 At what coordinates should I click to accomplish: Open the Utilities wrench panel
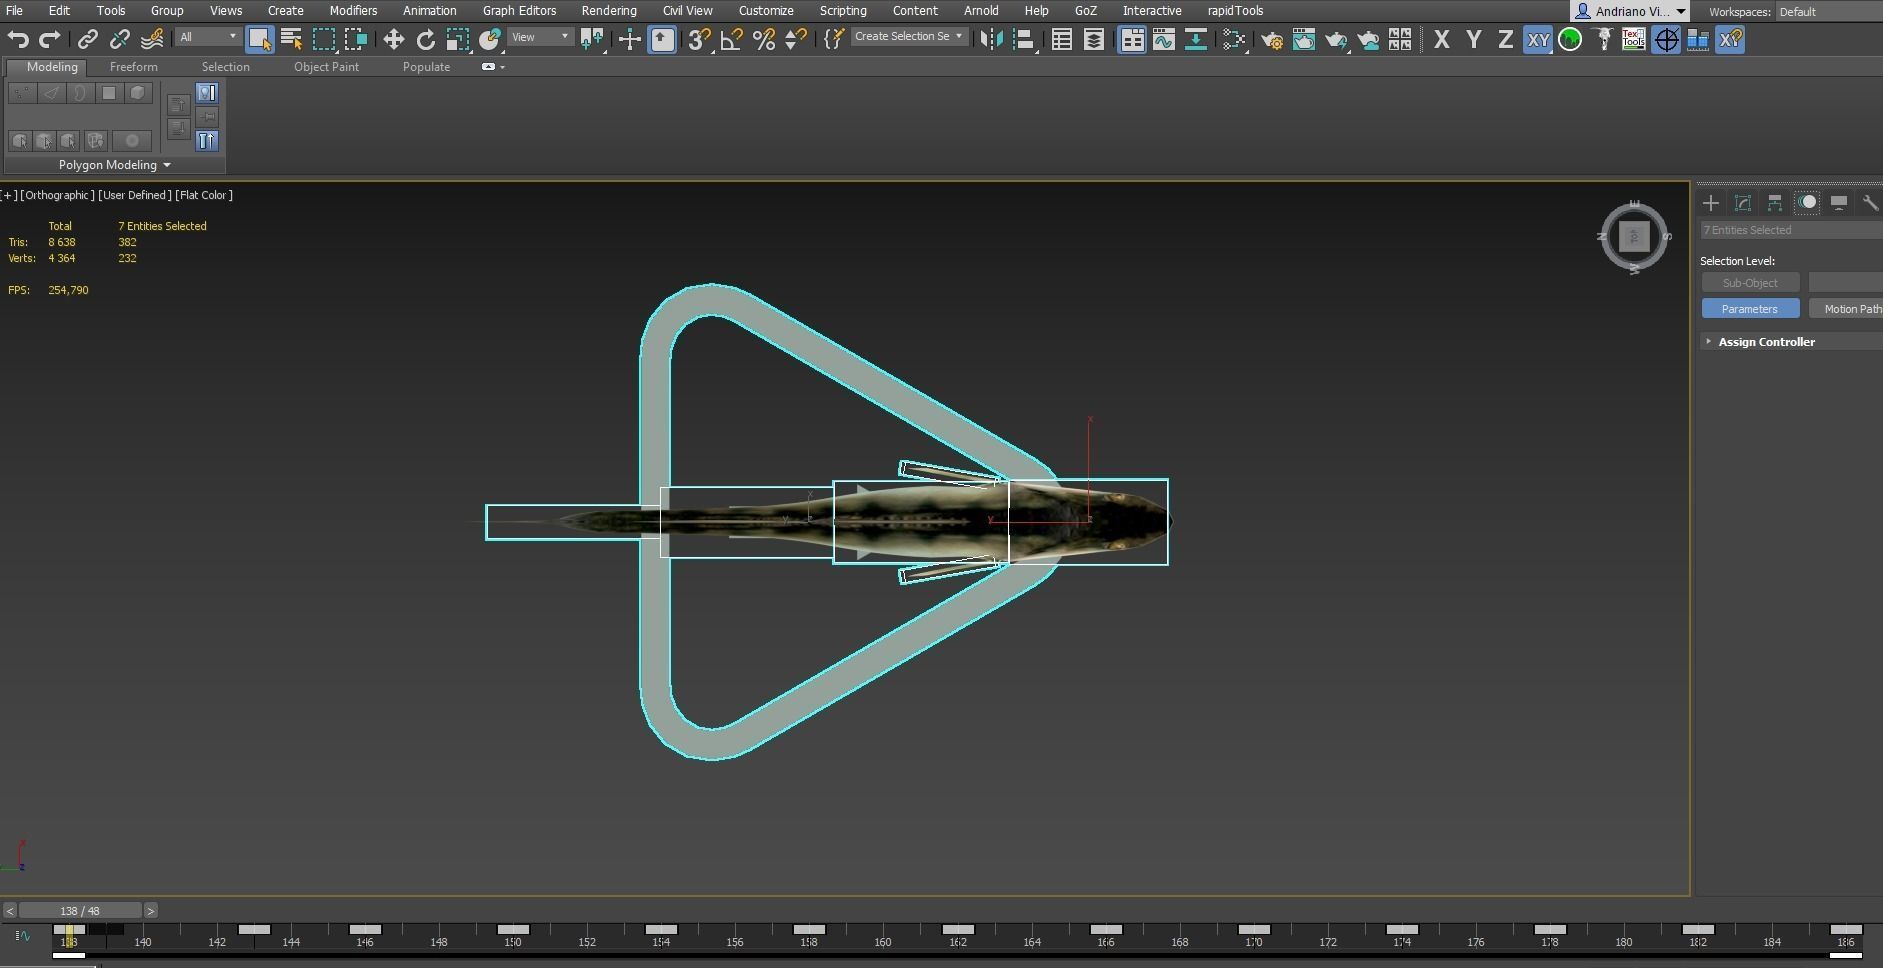tap(1869, 203)
